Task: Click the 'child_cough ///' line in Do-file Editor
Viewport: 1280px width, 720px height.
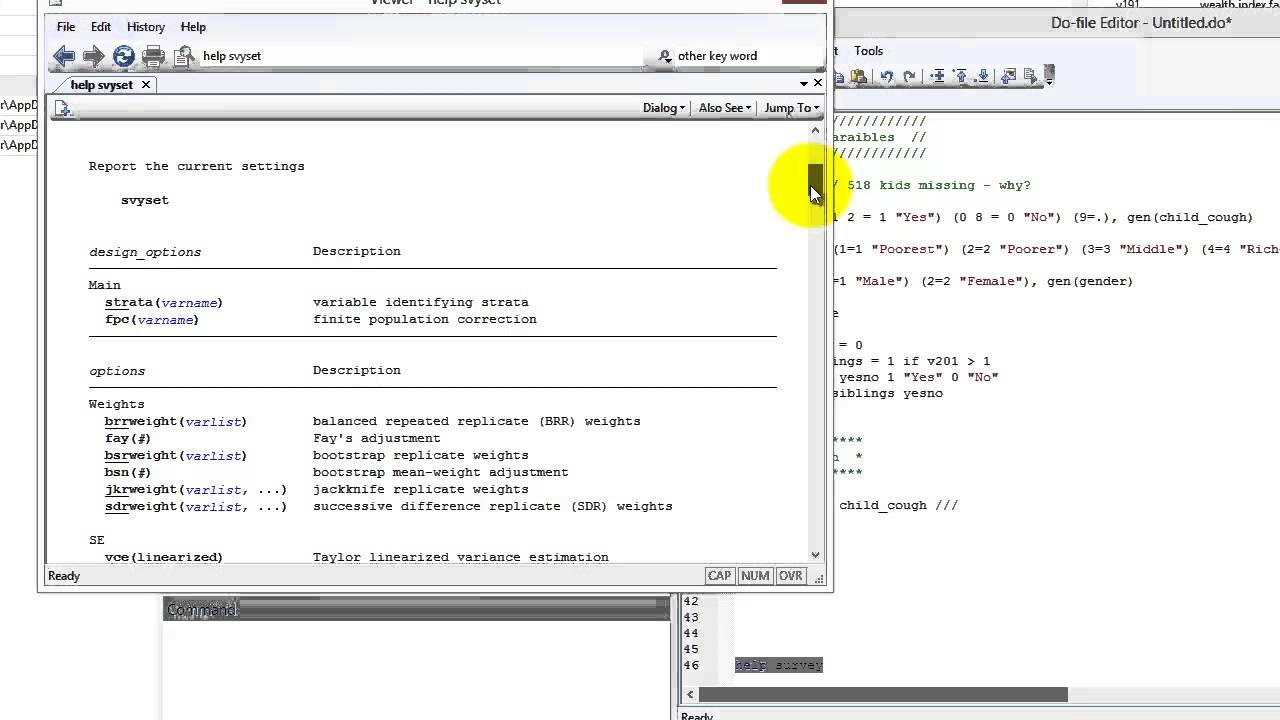Action: tap(898, 505)
